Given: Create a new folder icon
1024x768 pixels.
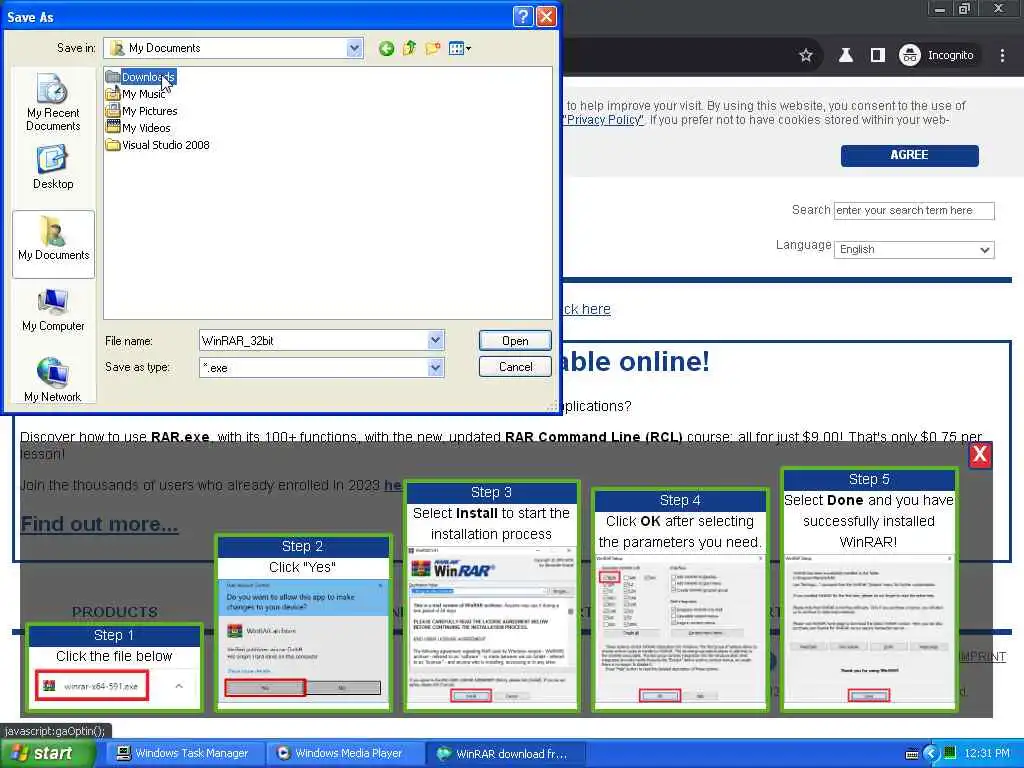Looking at the screenshot, I should point(432,48).
